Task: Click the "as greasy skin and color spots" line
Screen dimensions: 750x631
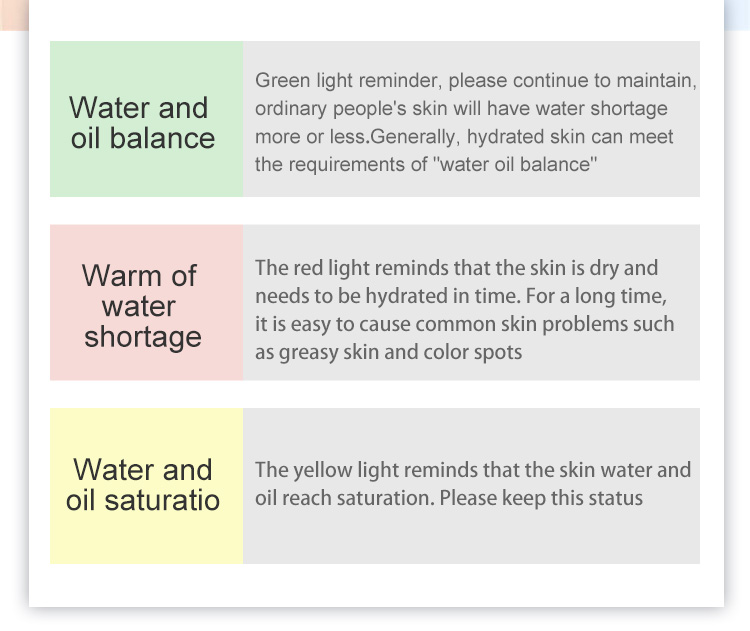Action: point(389,352)
